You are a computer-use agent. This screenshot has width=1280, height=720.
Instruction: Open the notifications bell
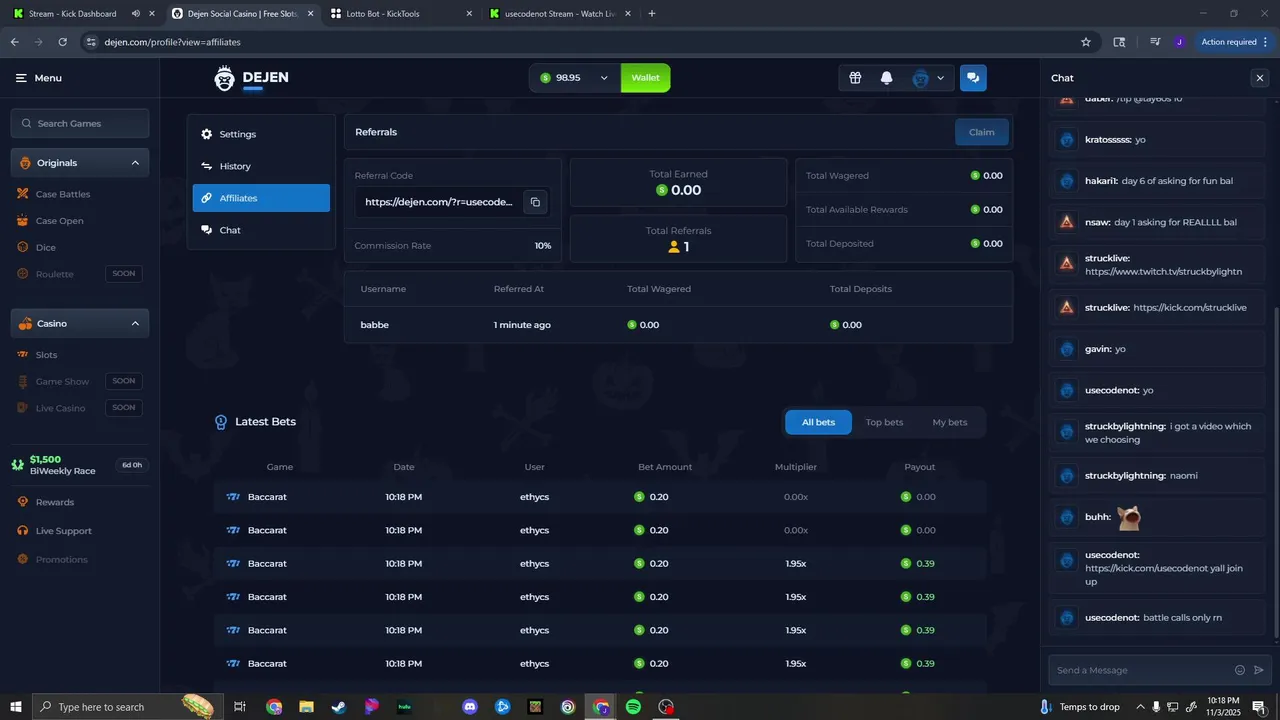(886, 78)
